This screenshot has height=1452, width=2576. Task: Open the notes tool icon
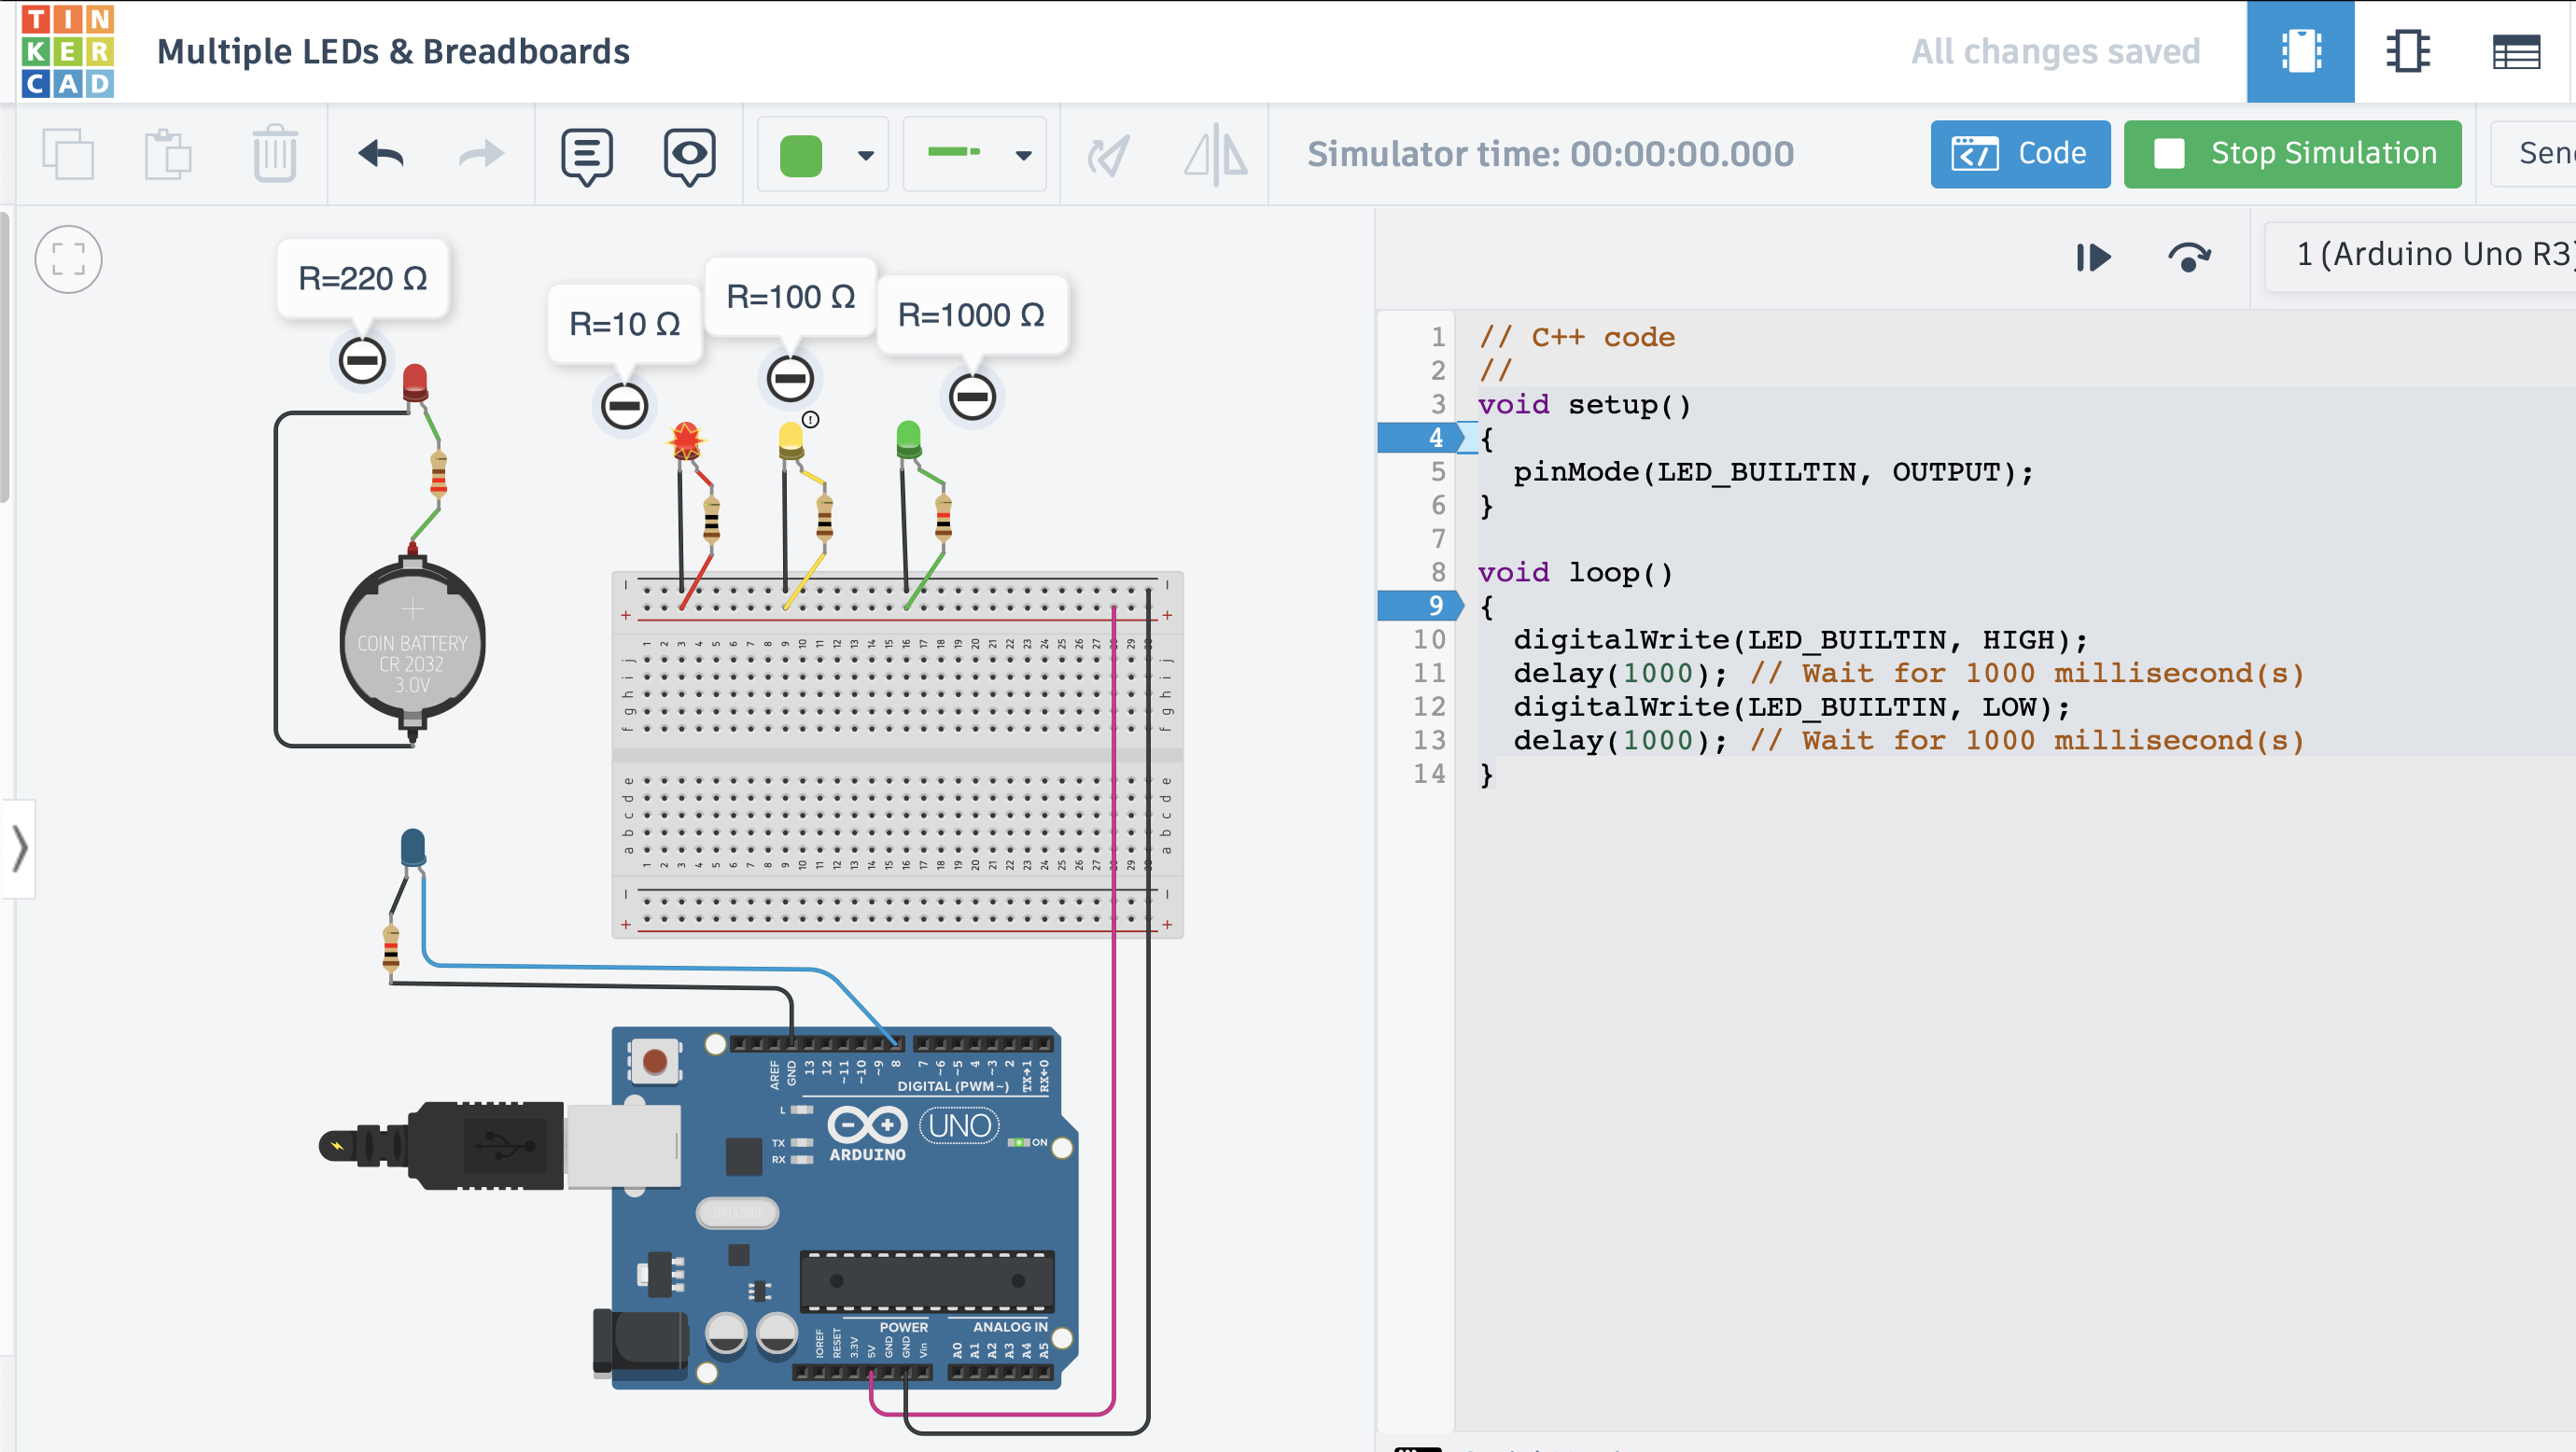[x=586, y=155]
